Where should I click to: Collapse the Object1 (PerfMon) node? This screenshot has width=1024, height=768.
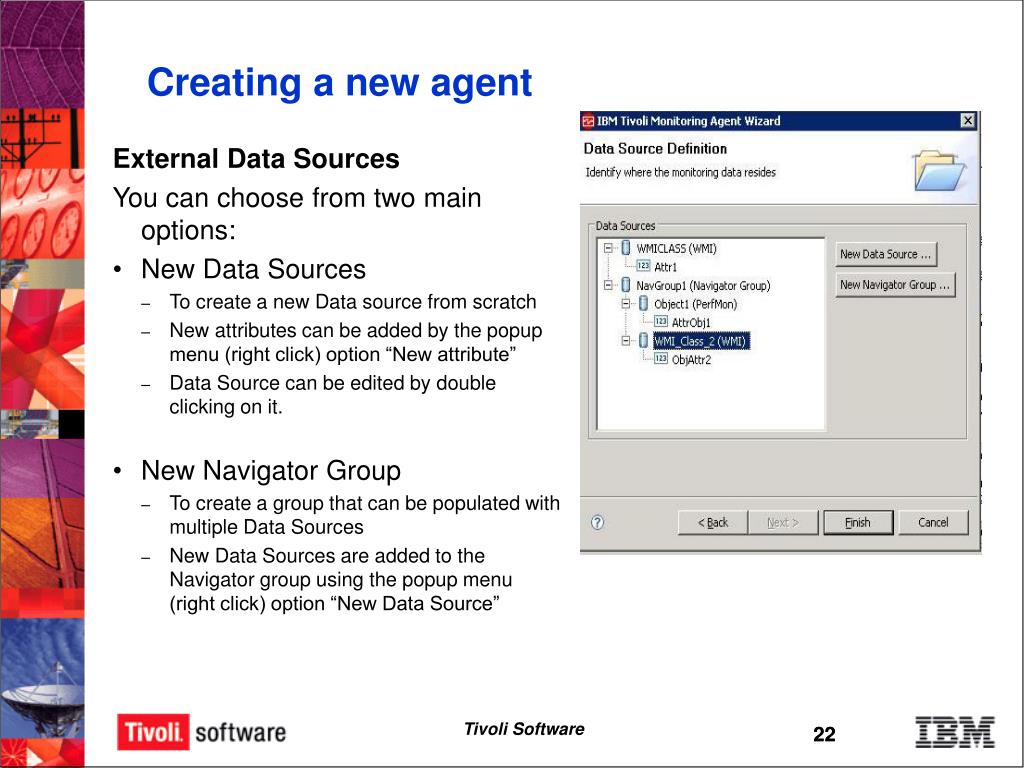pyautogui.click(x=626, y=304)
